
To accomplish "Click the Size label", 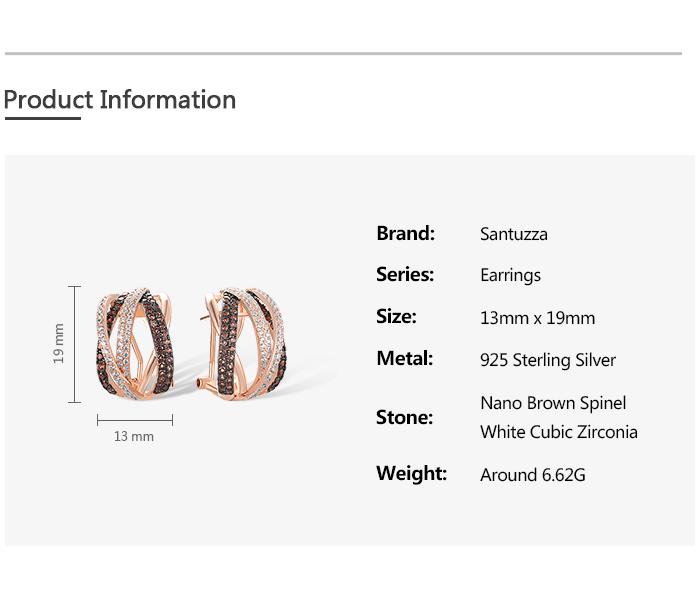I will coord(396,317).
